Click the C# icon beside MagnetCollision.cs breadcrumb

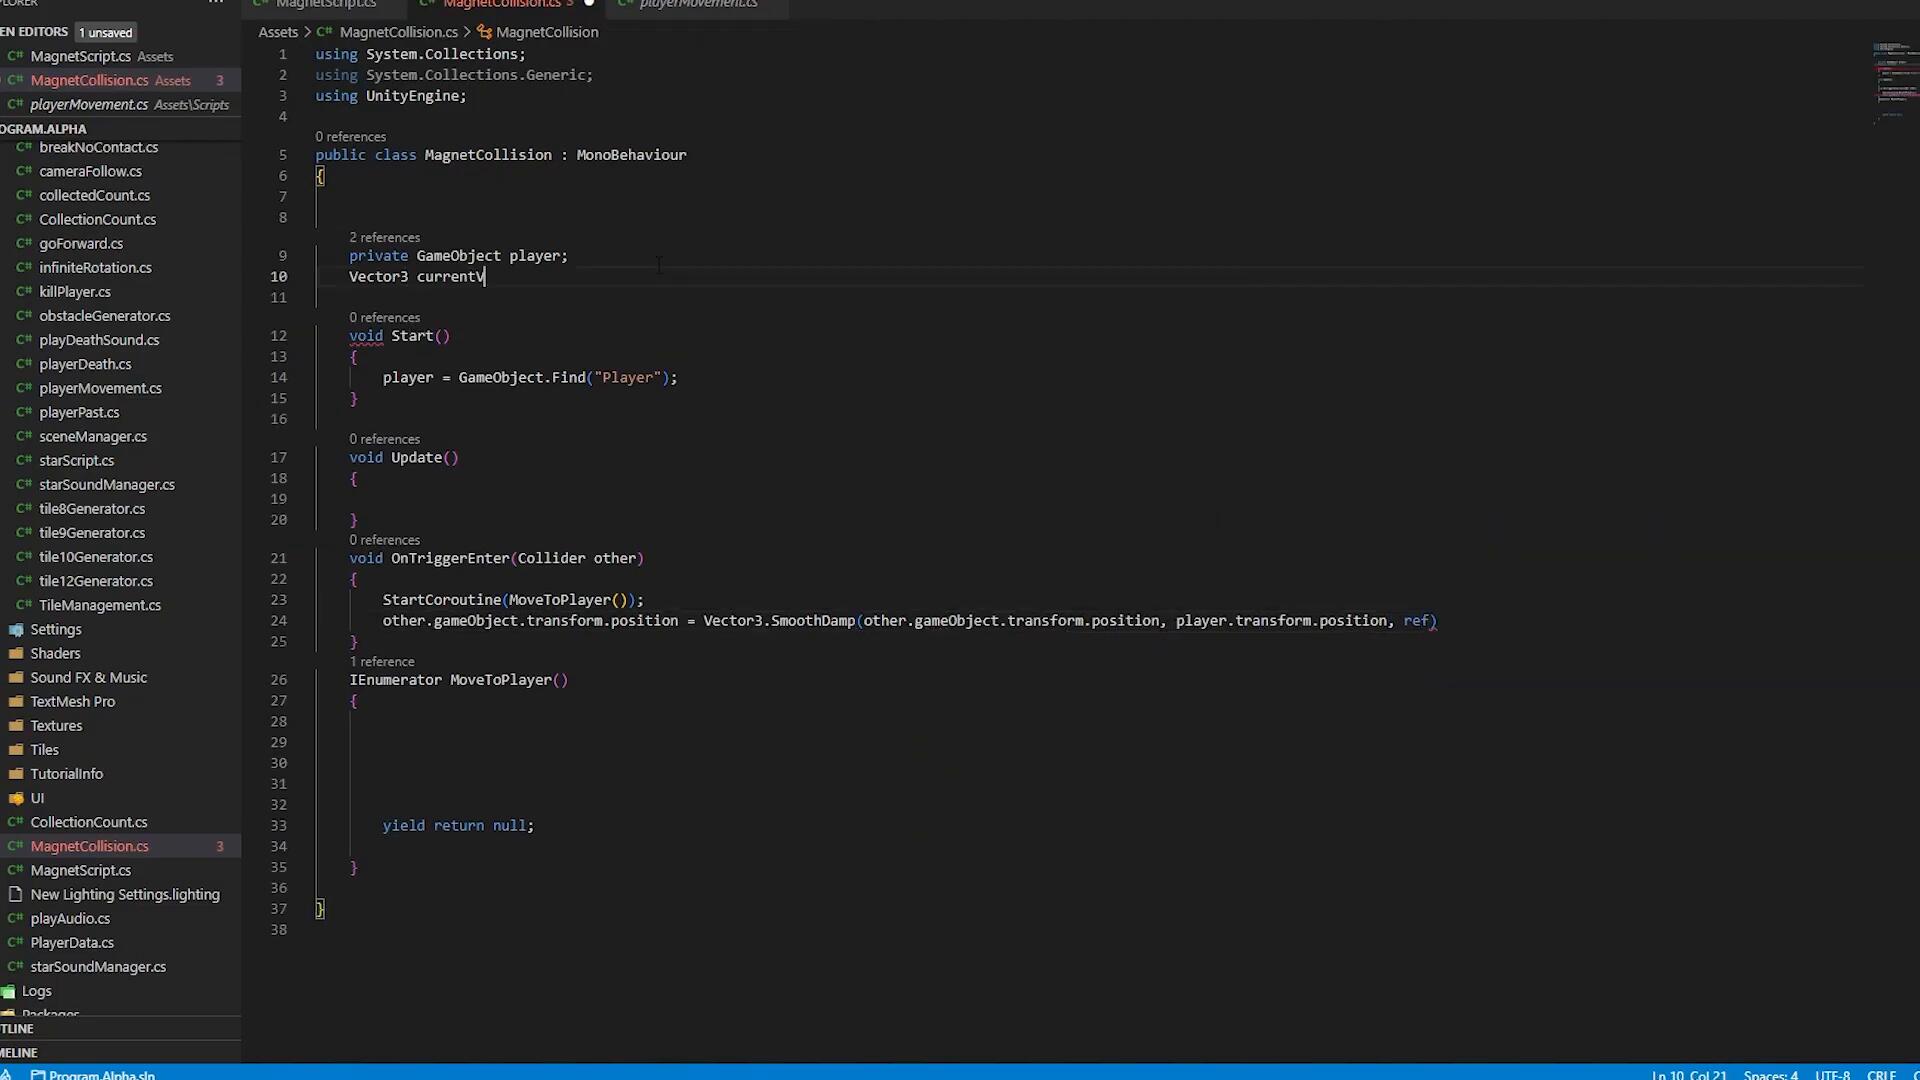click(324, 32)
